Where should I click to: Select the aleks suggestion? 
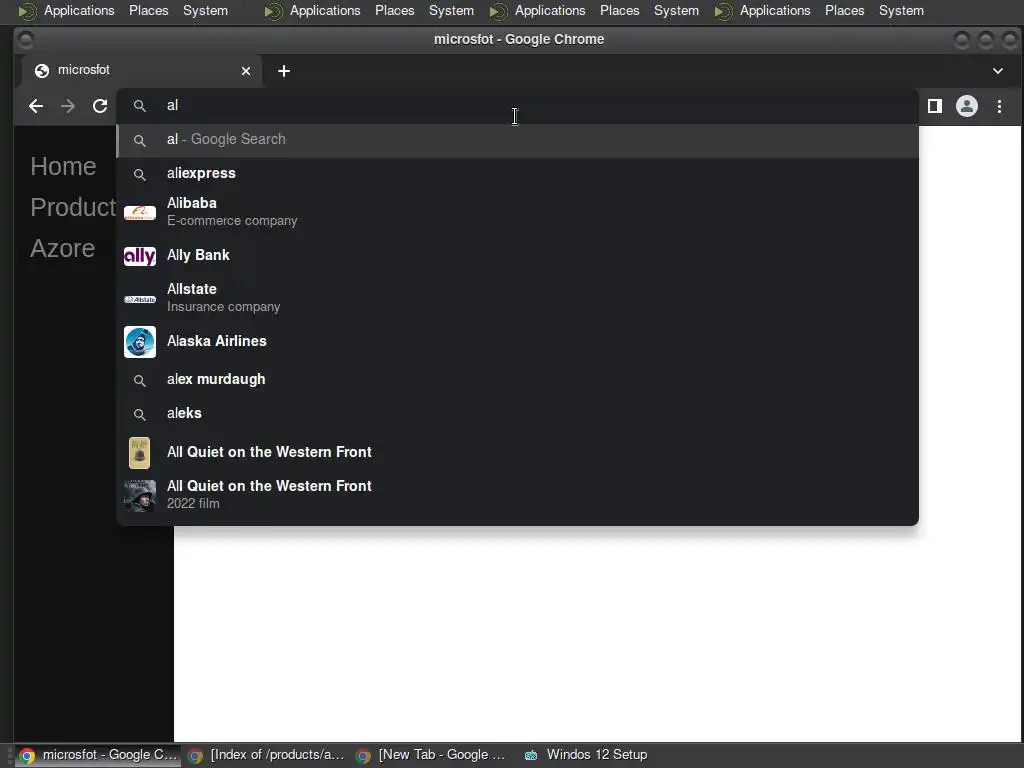517,413
